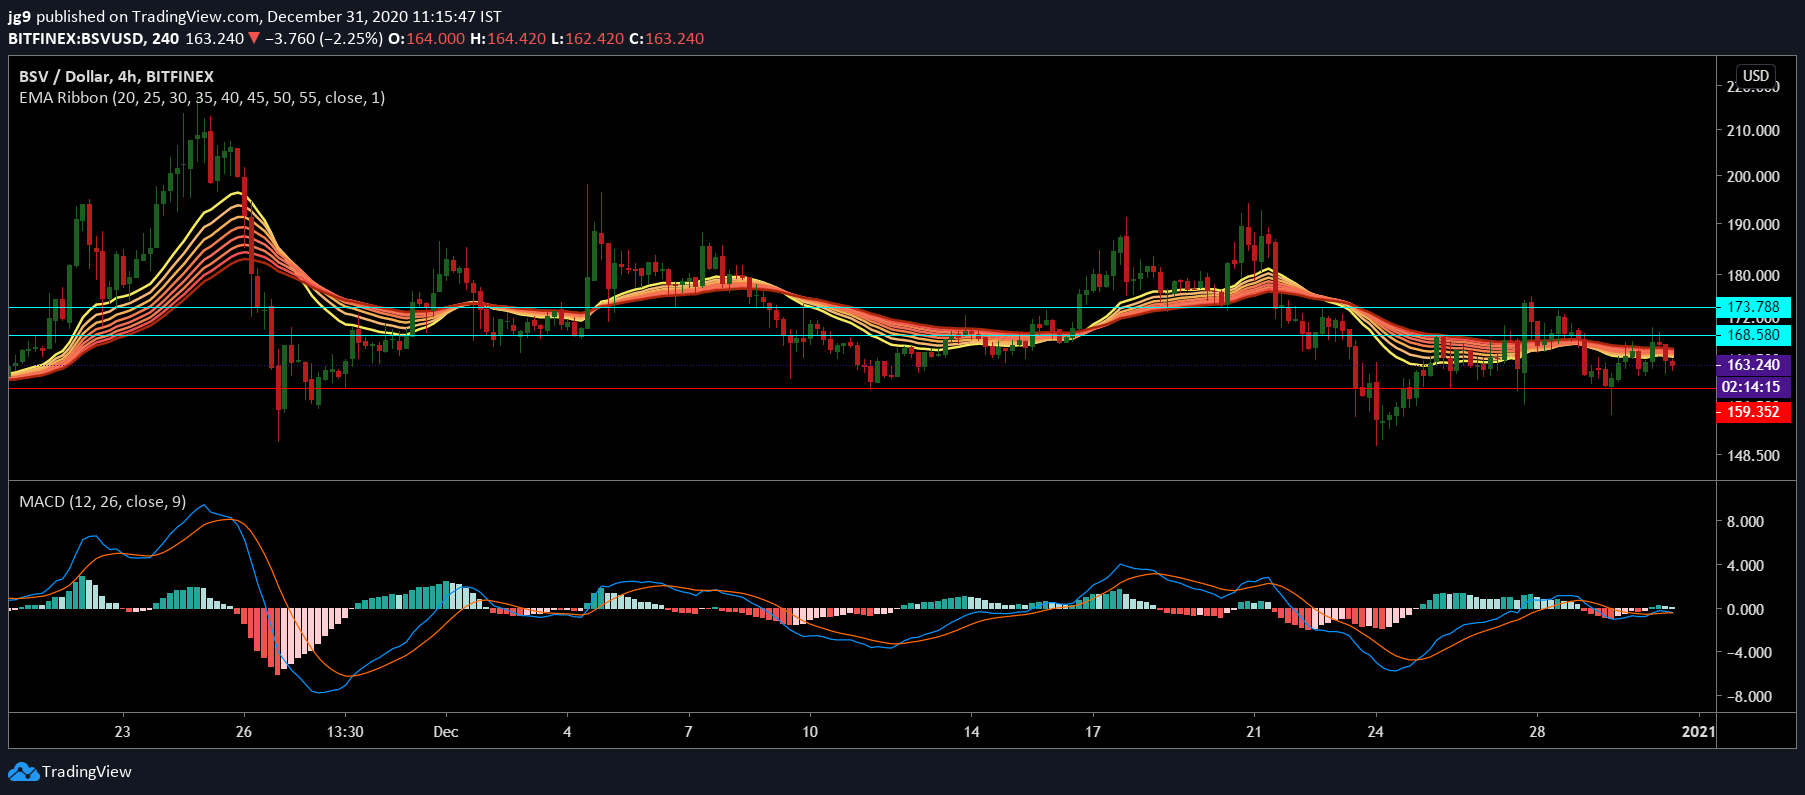Click the header low value L:162.420
Screen dimensions: 1805x795
point(588,39)
